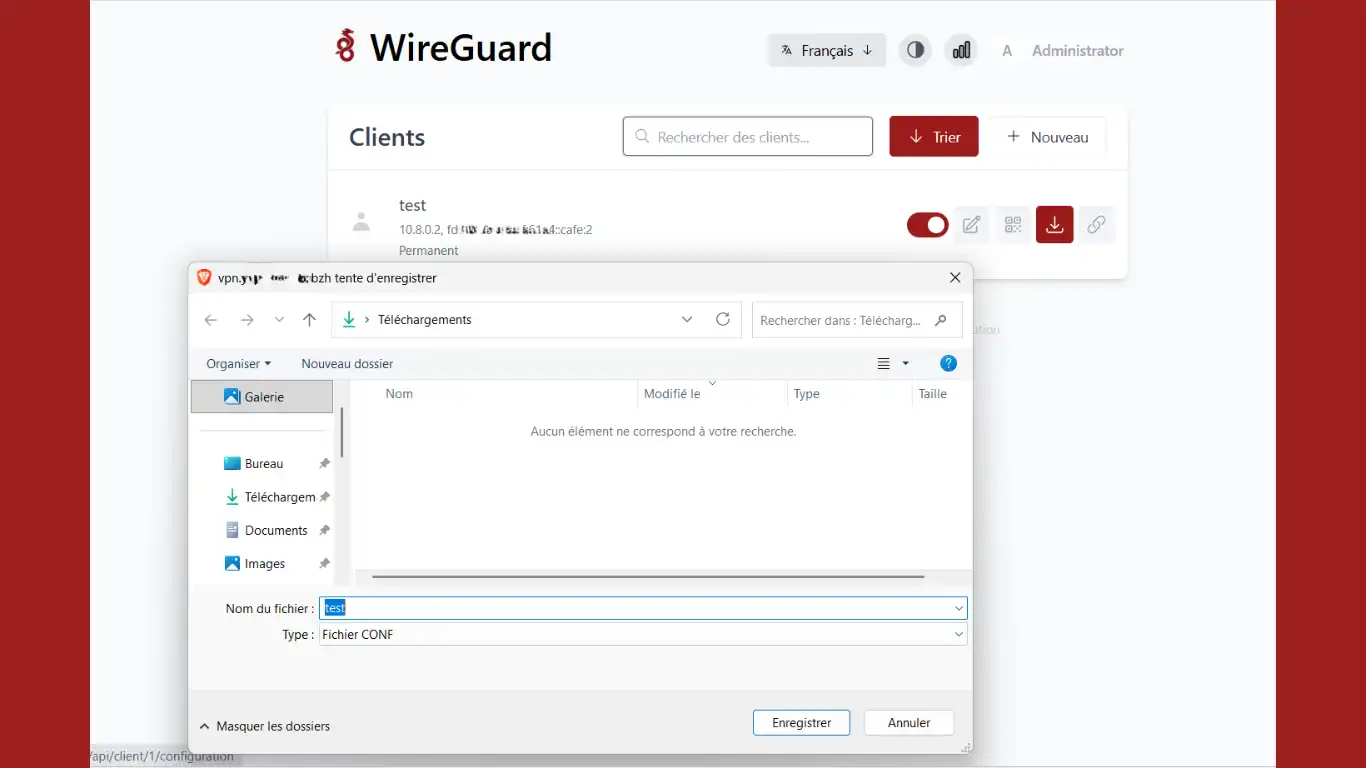This screenshot has height=768, width=1366.
Task: Click the Enregistrer button
Action: click(801, 723)
